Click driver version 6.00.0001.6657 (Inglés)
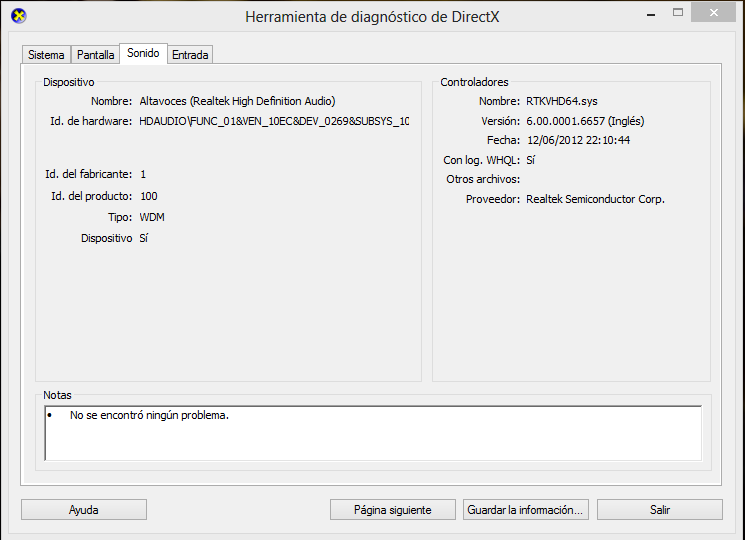745x540 pixels. click(585, 121)
